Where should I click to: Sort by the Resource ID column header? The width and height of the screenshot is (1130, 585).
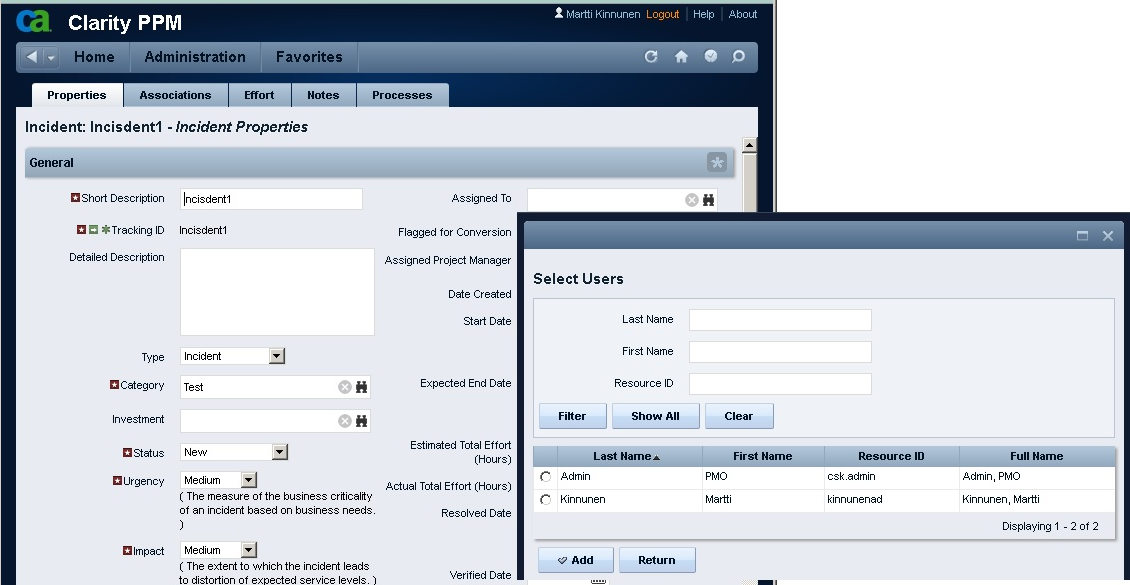click(891, 456)
